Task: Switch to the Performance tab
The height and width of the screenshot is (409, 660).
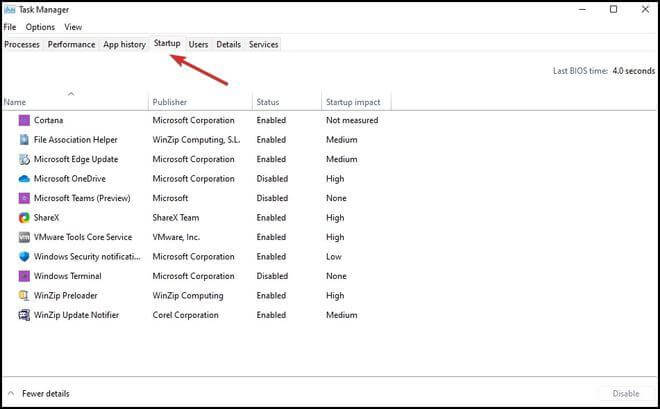Action: click(71, 44)
